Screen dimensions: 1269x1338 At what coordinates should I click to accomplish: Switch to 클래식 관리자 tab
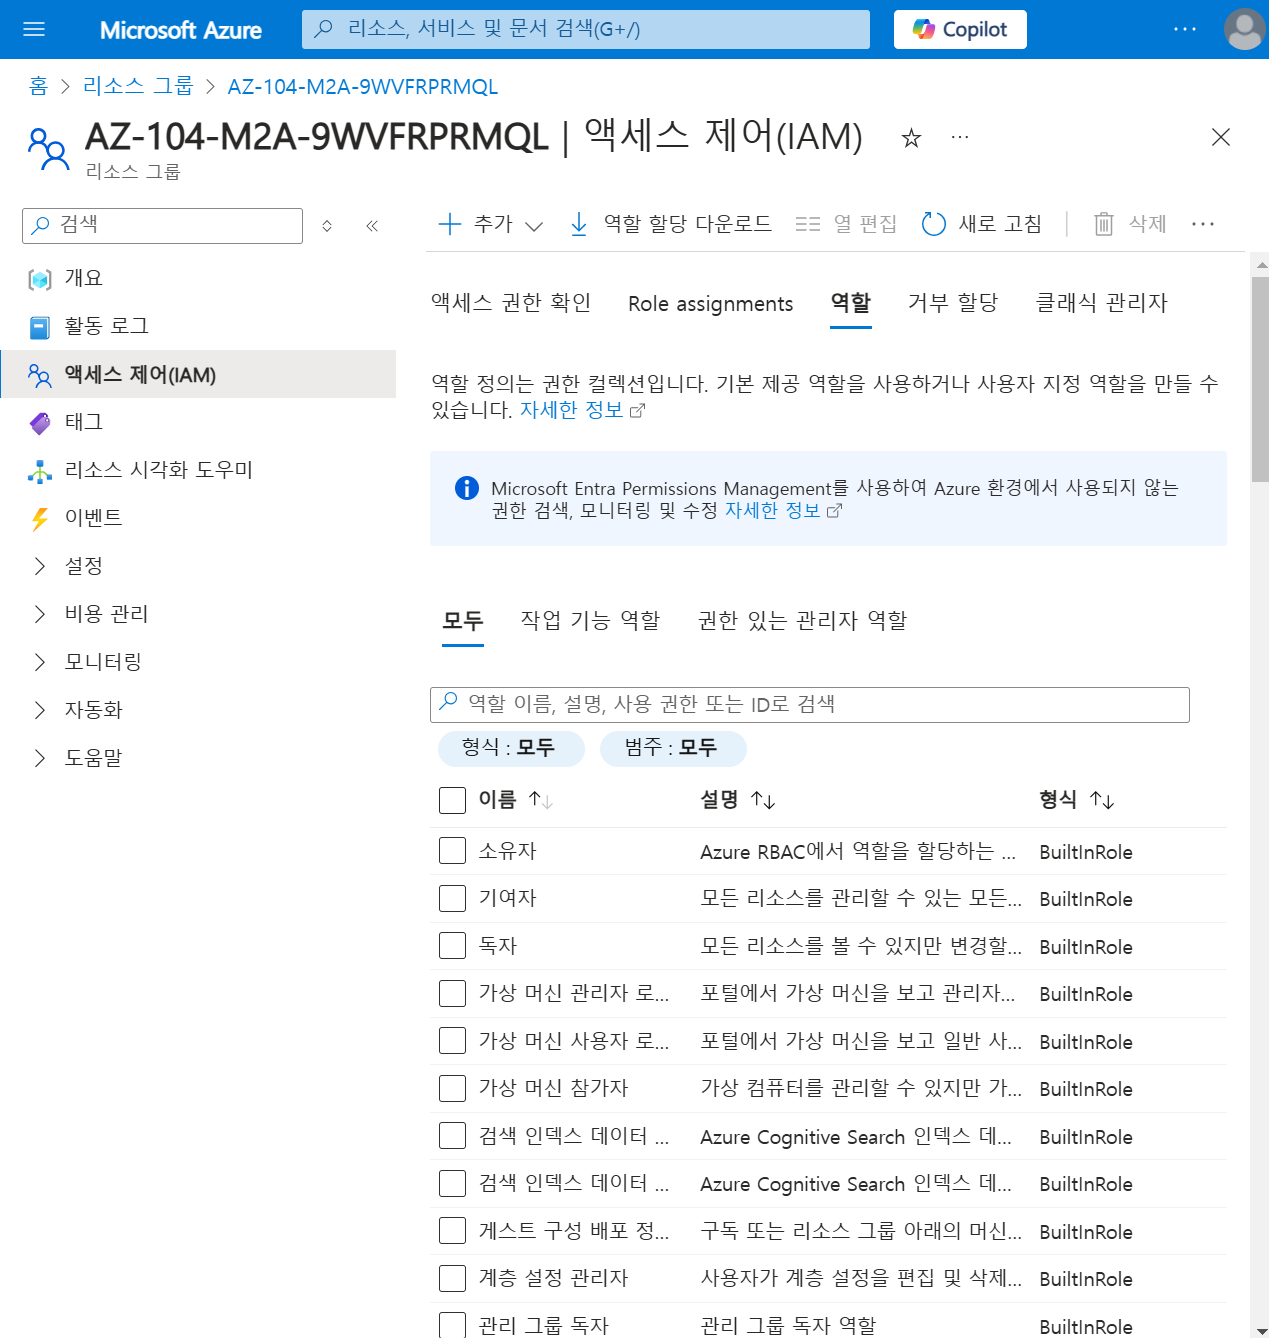[1102, 303]
